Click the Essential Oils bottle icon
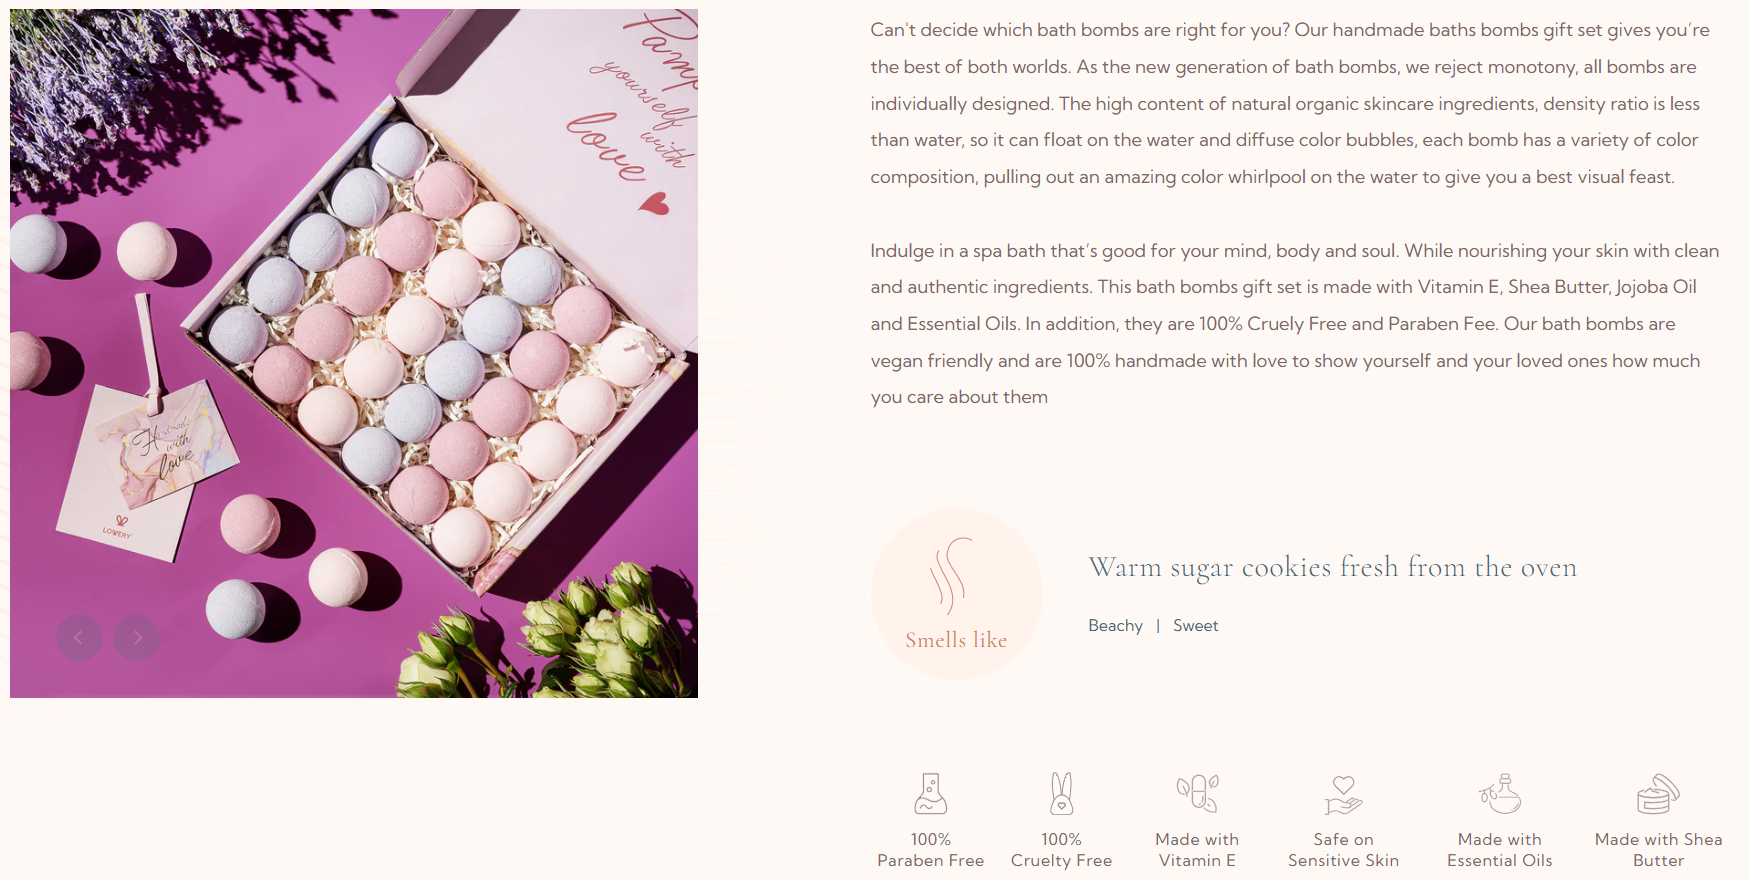 click(1500, 794)
